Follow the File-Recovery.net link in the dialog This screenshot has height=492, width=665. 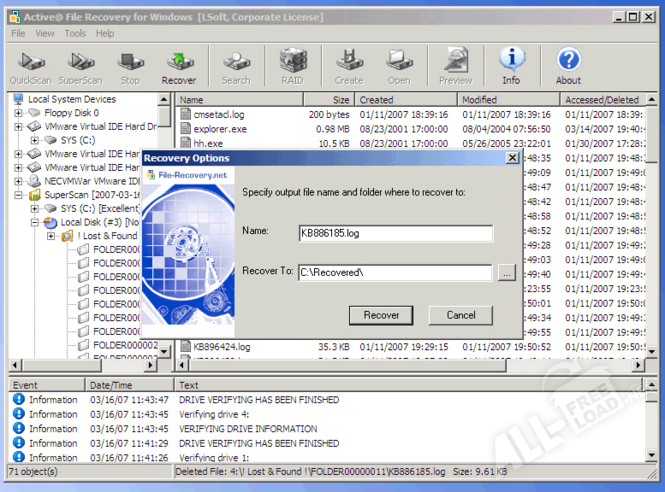pyautogui.click(x=193, y=175)
